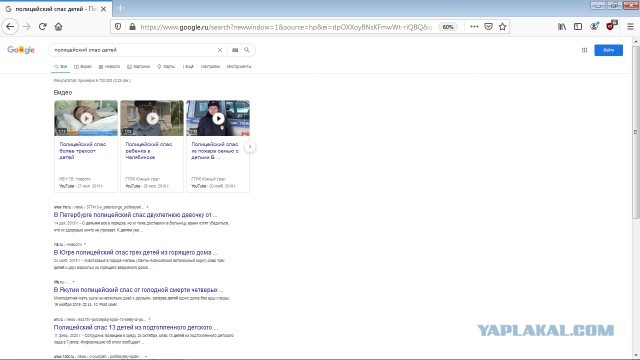
Task: Open the Firefox account icon
Action: [x=594, y=27]
